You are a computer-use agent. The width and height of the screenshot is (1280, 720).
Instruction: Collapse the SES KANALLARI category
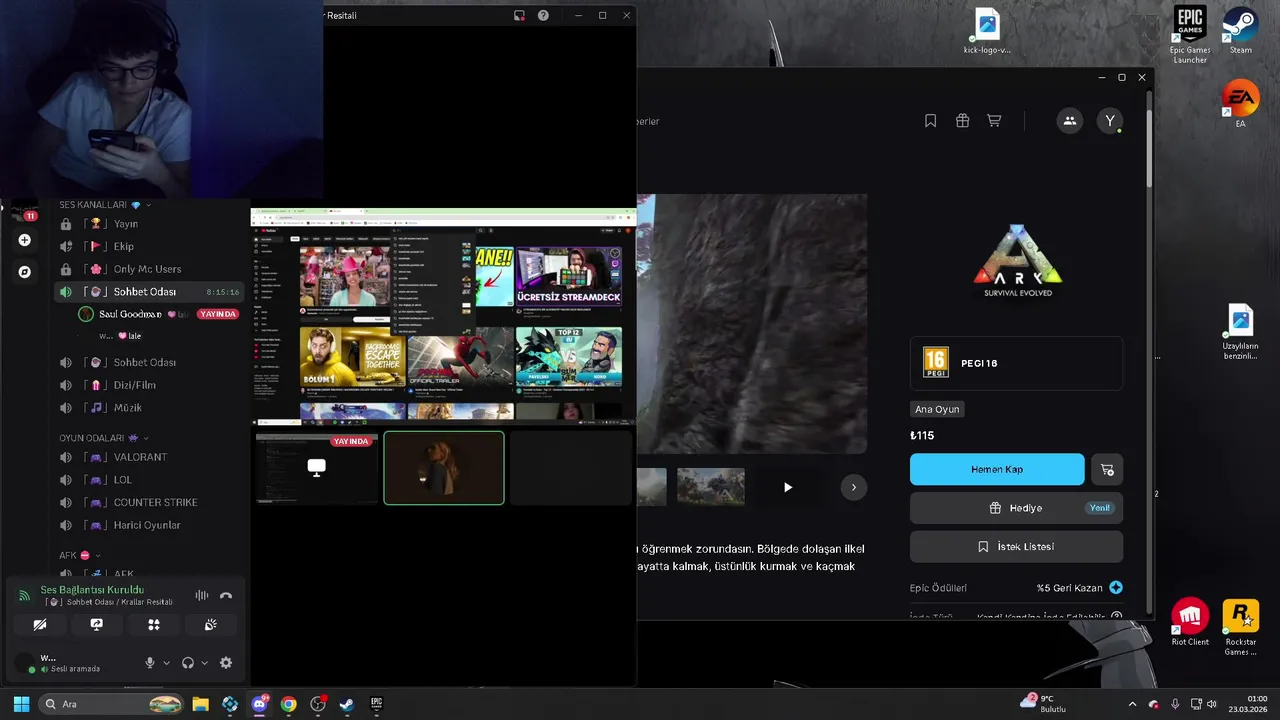(x=105, y=205)
